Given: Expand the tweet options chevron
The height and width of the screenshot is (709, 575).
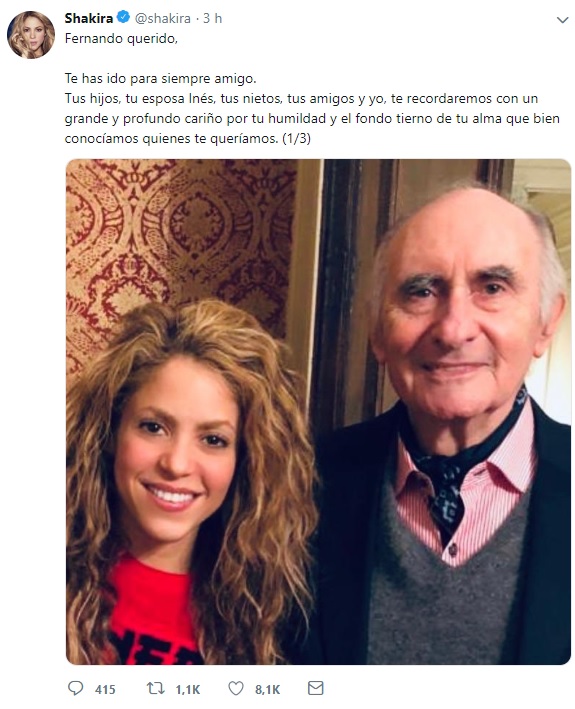Looking at the screenshot, I should coord(562,20).
